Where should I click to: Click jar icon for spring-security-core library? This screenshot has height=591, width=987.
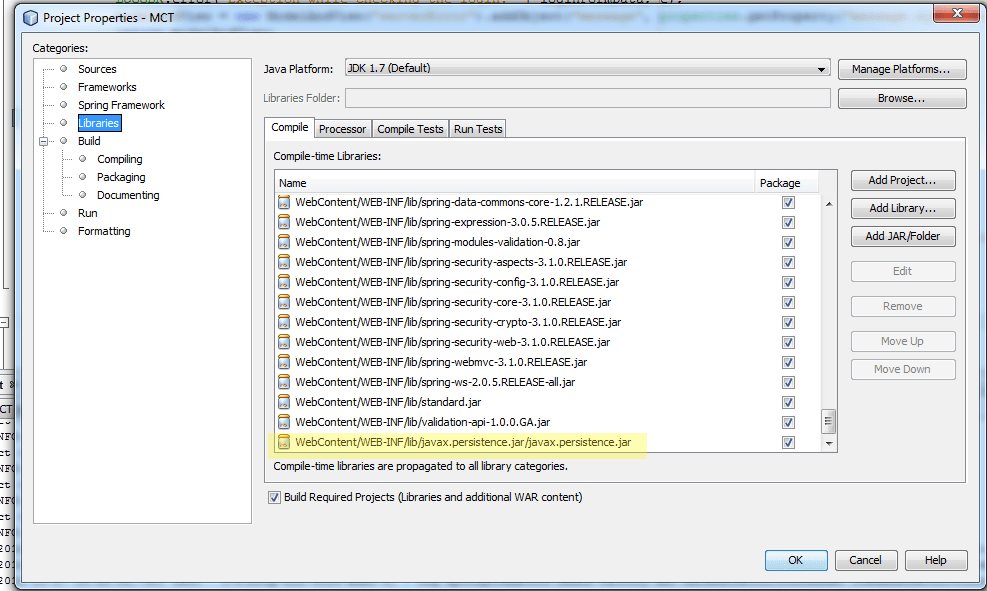click(284, 302)
